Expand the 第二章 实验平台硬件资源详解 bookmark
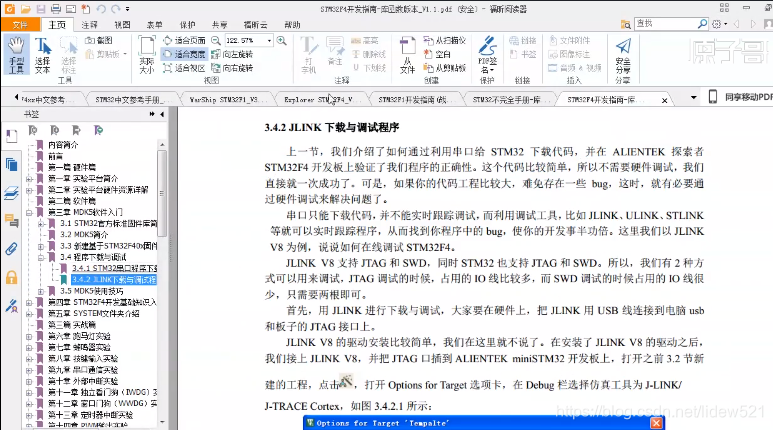The width and height of the screenshot is (773, 430). pos(29,190)
